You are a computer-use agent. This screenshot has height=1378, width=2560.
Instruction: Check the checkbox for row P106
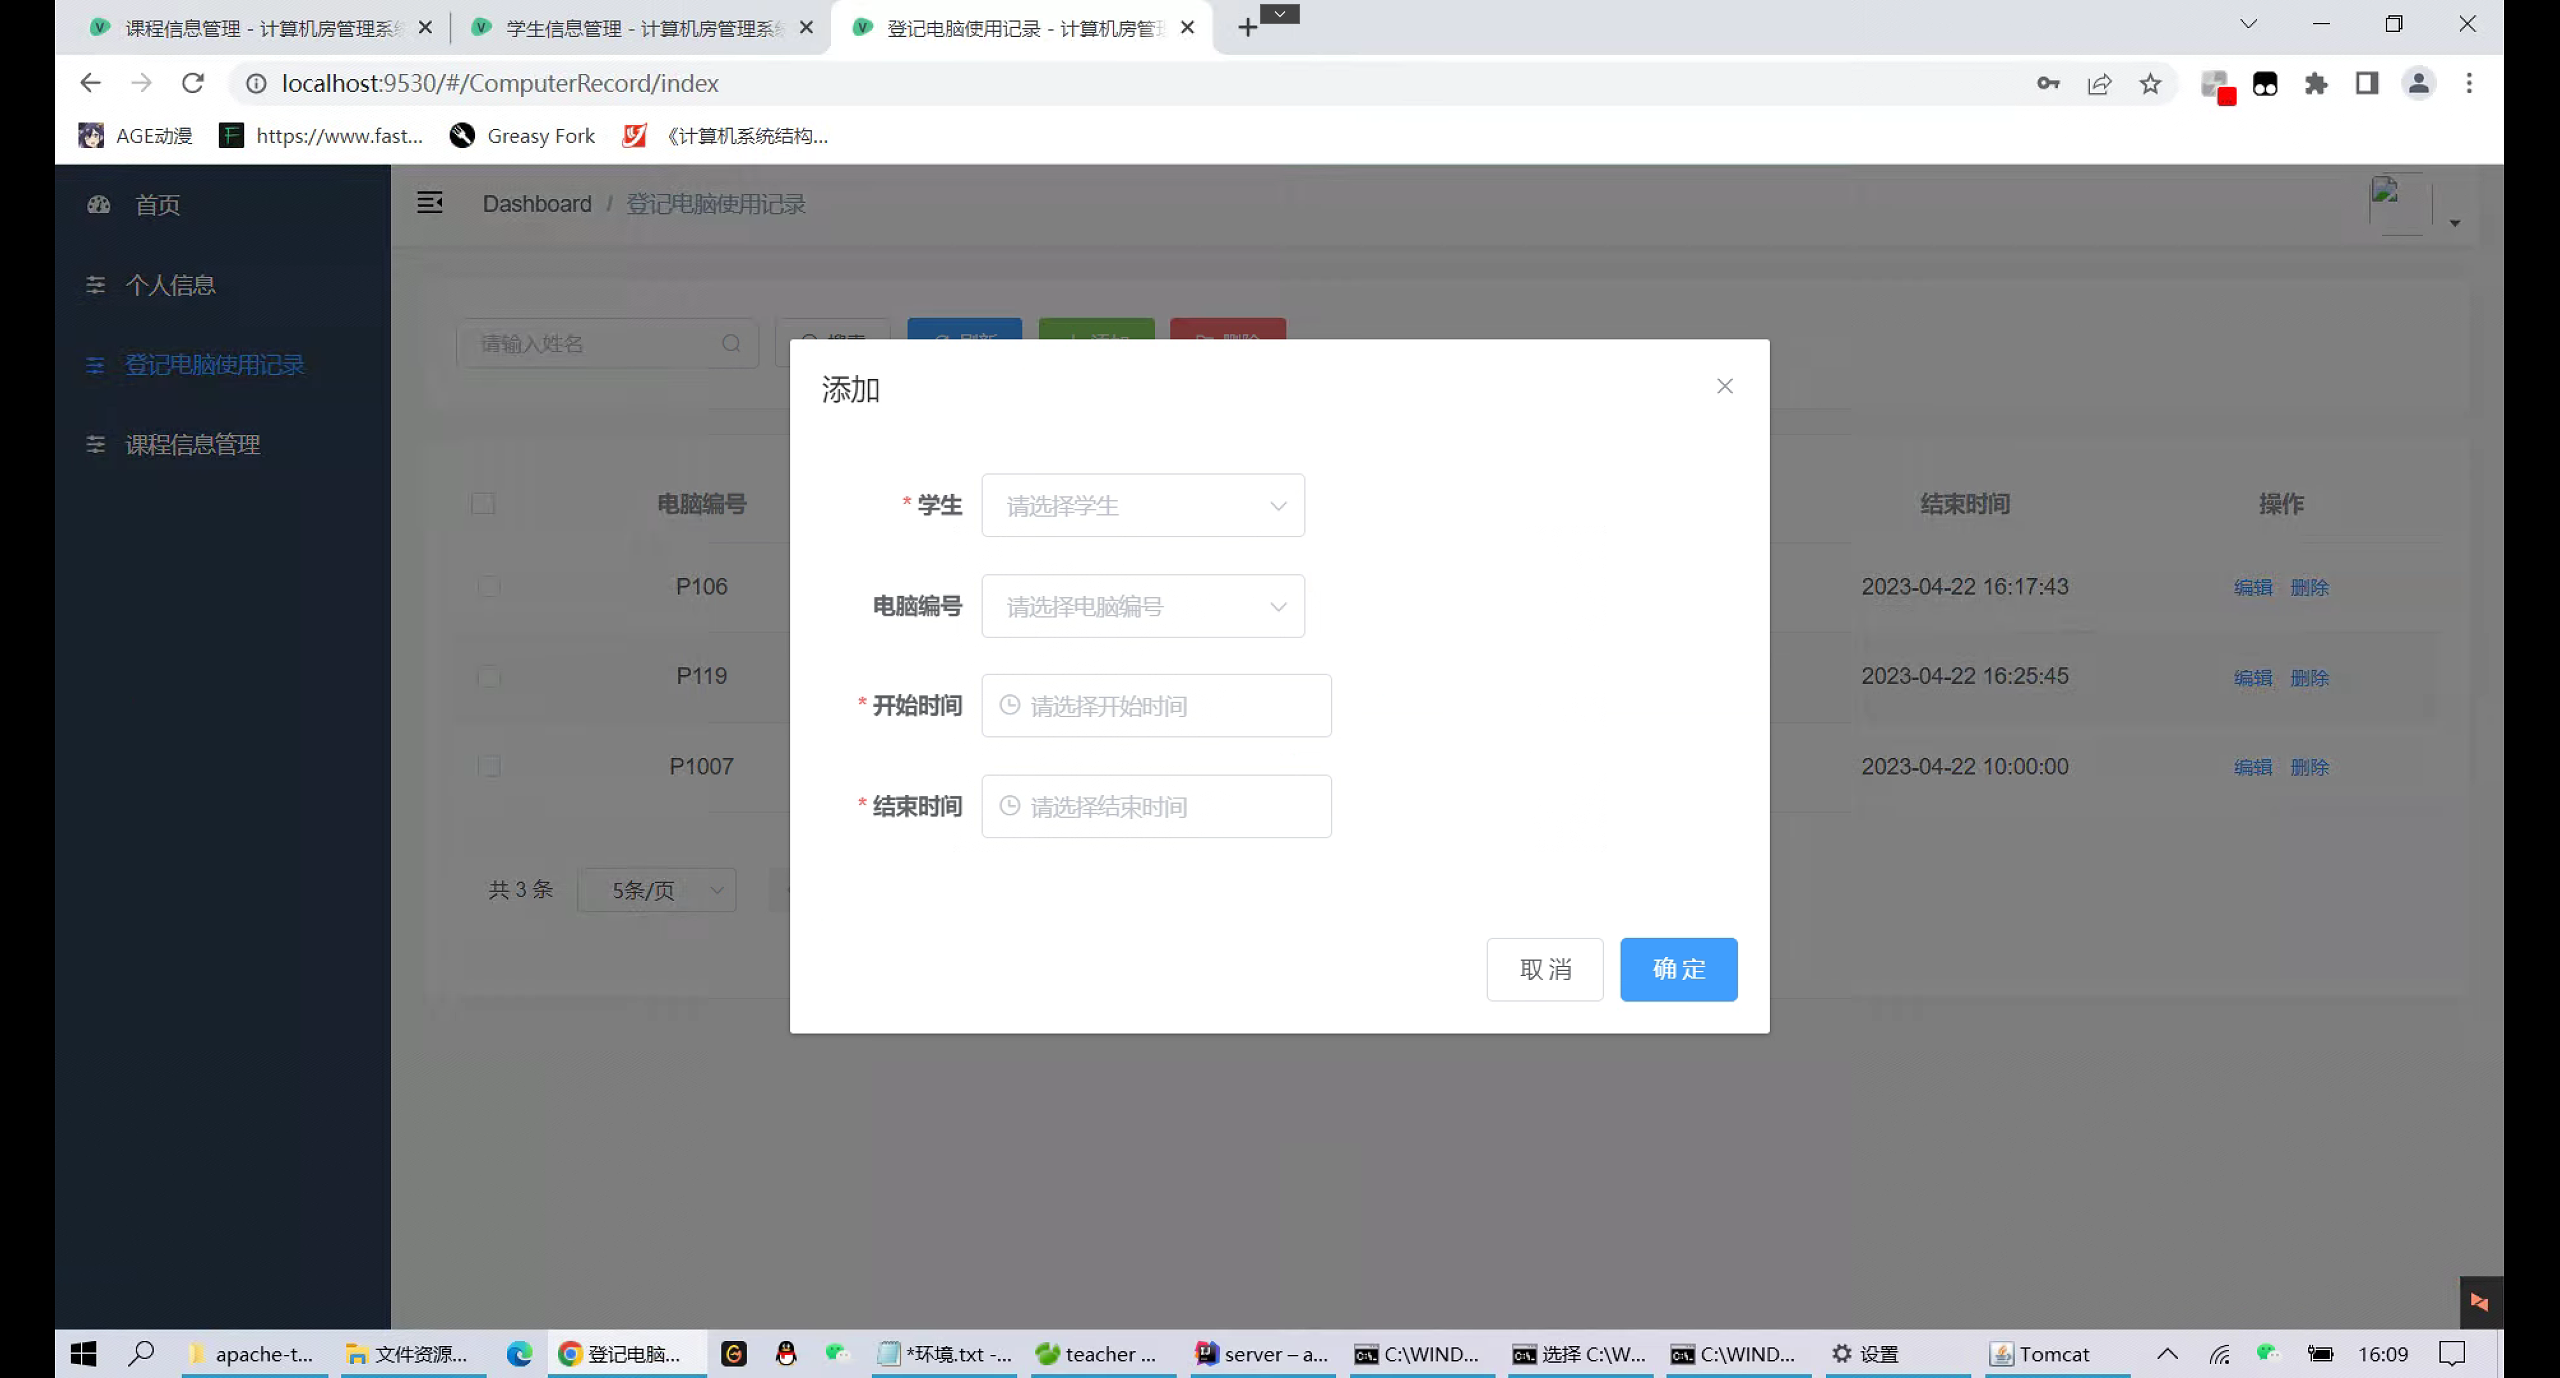[x=488, y=587]
